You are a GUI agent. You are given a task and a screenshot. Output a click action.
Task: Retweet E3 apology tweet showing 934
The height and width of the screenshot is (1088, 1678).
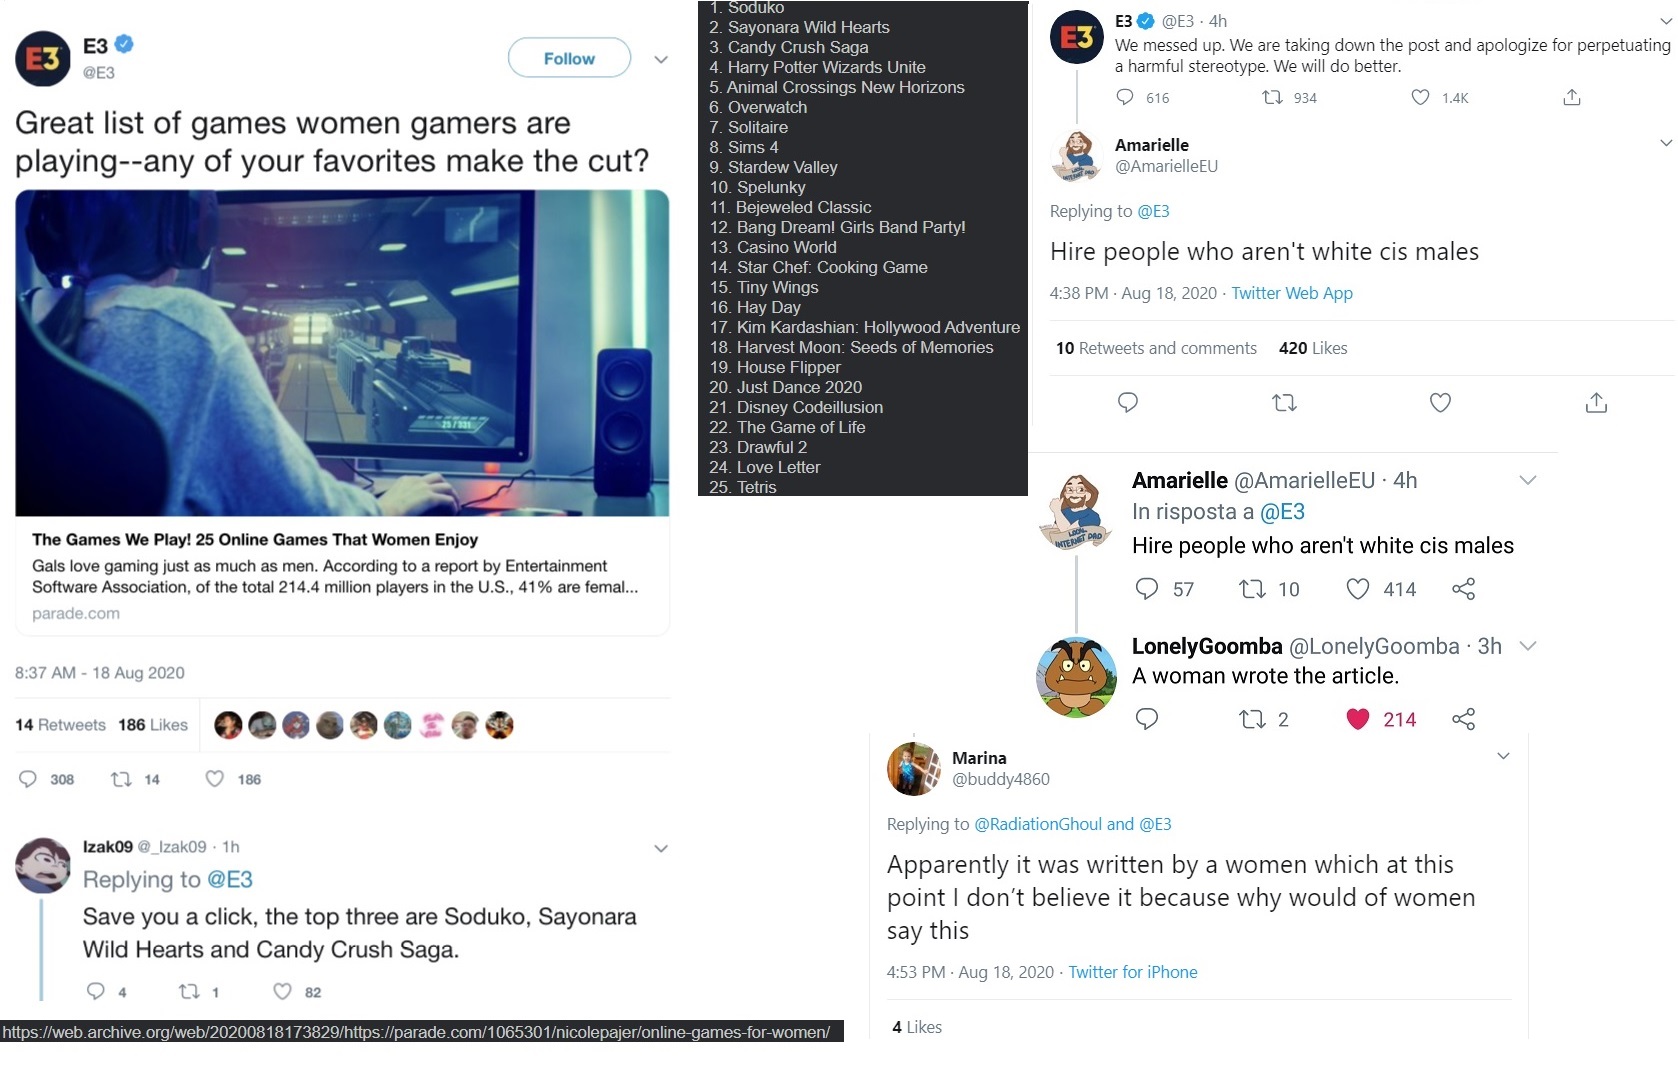1272,97
